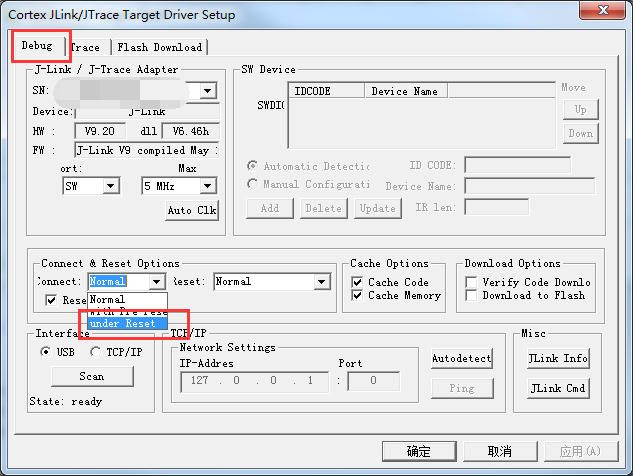
Task: Disable the Cache Memory checkbox
Action: [357, 295]
